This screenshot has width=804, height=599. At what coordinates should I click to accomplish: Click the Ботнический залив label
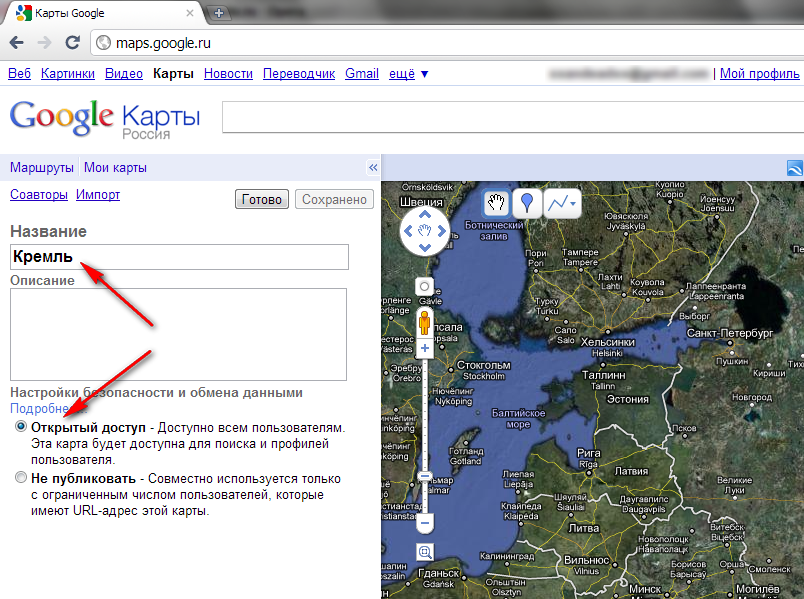494,231
